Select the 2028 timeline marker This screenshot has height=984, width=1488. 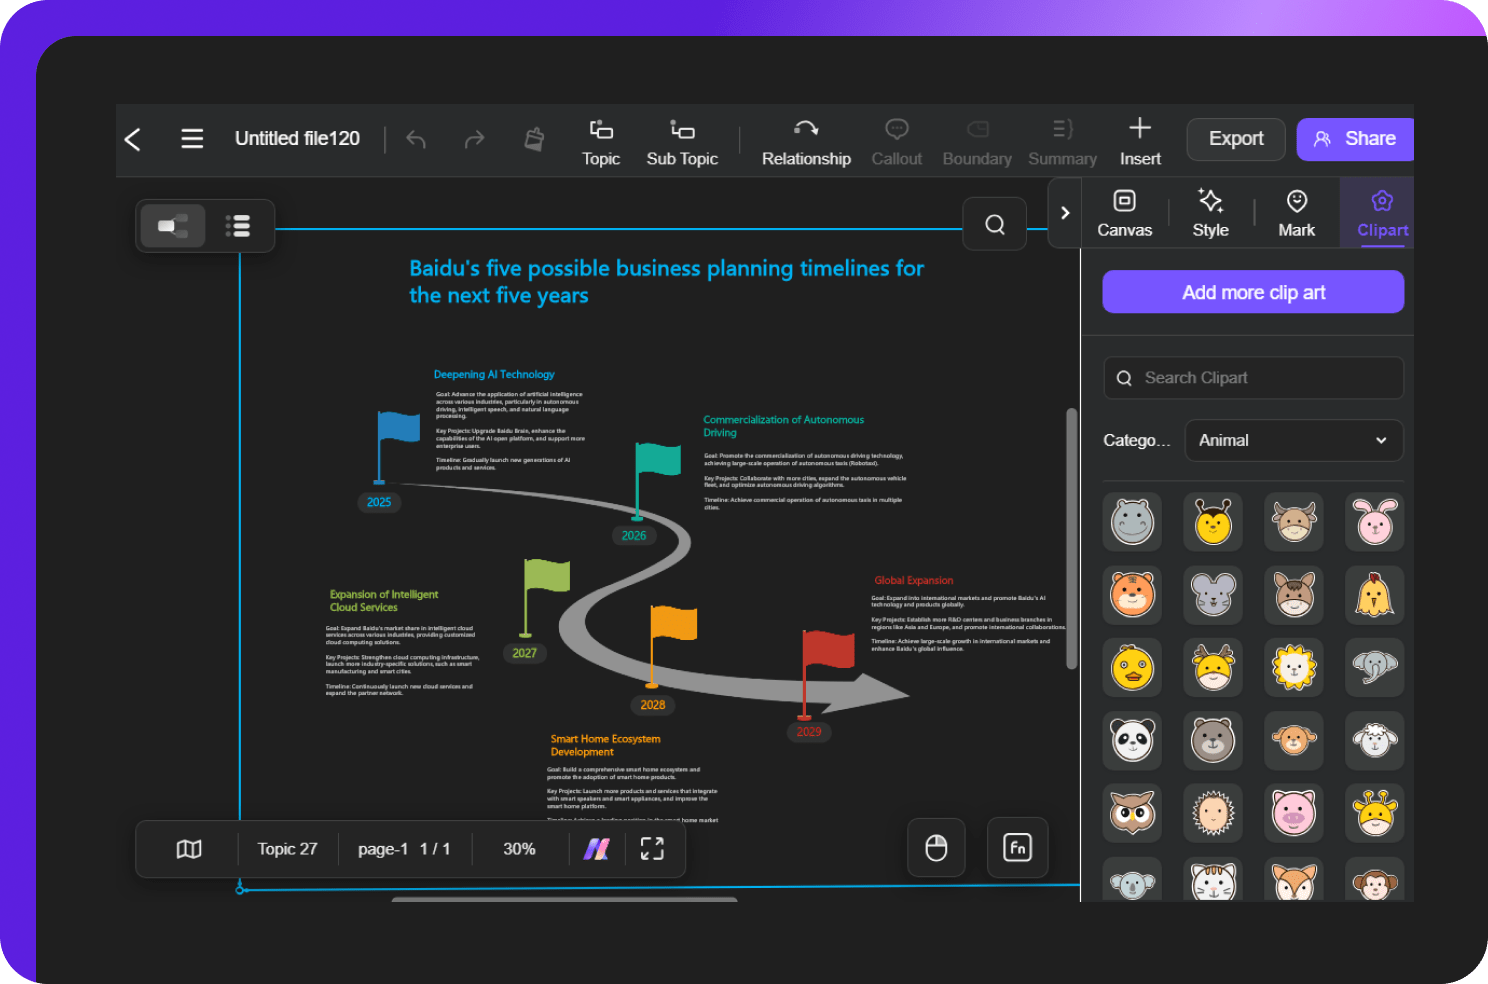[x=653, y=705]
